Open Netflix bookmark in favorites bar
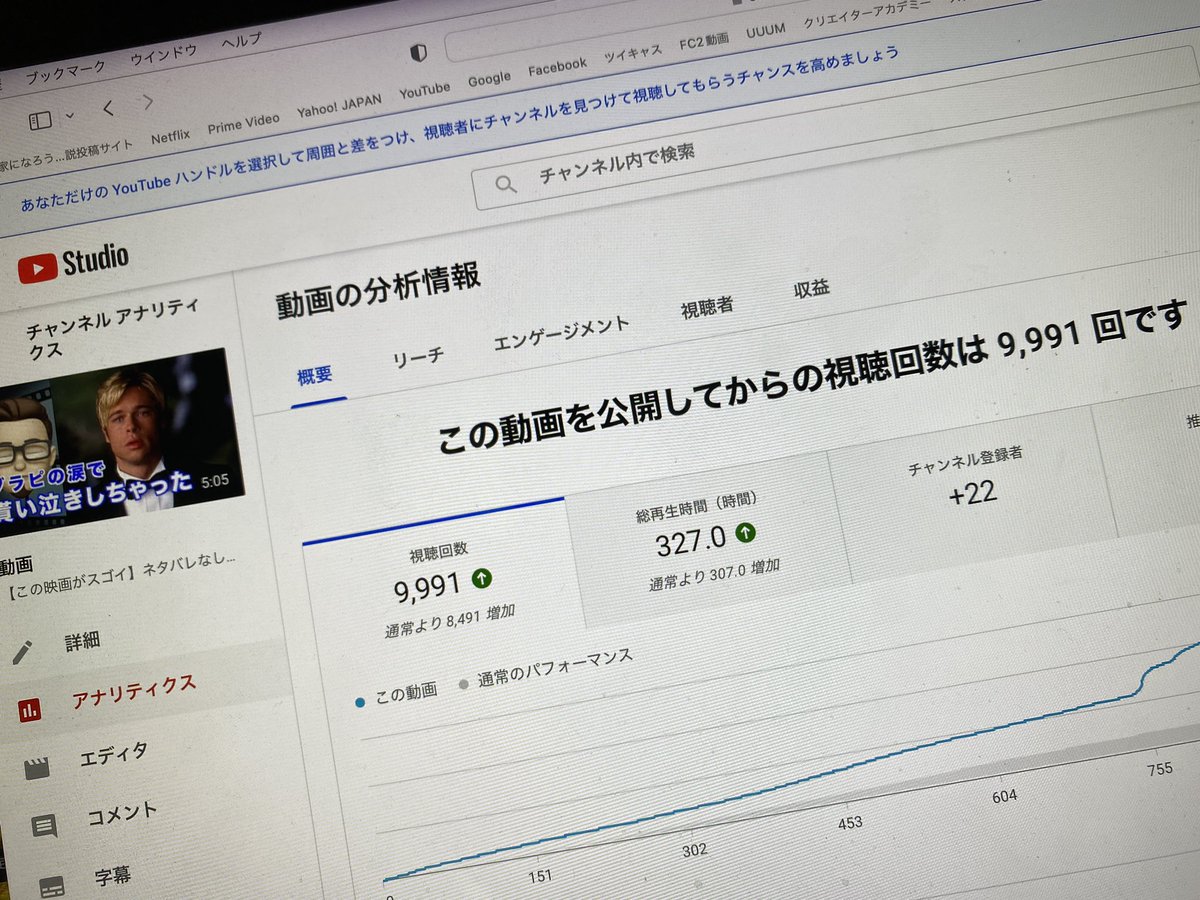The image size is (1200, 900). point(170,138)
